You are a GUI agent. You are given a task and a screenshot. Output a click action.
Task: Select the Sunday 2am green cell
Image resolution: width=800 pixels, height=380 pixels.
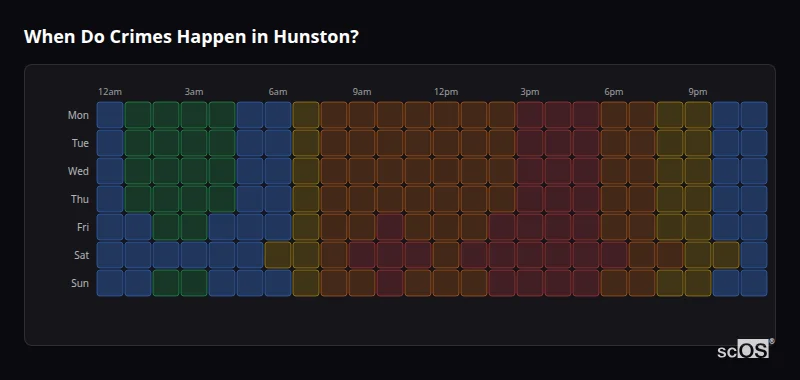tap(166, 283)
